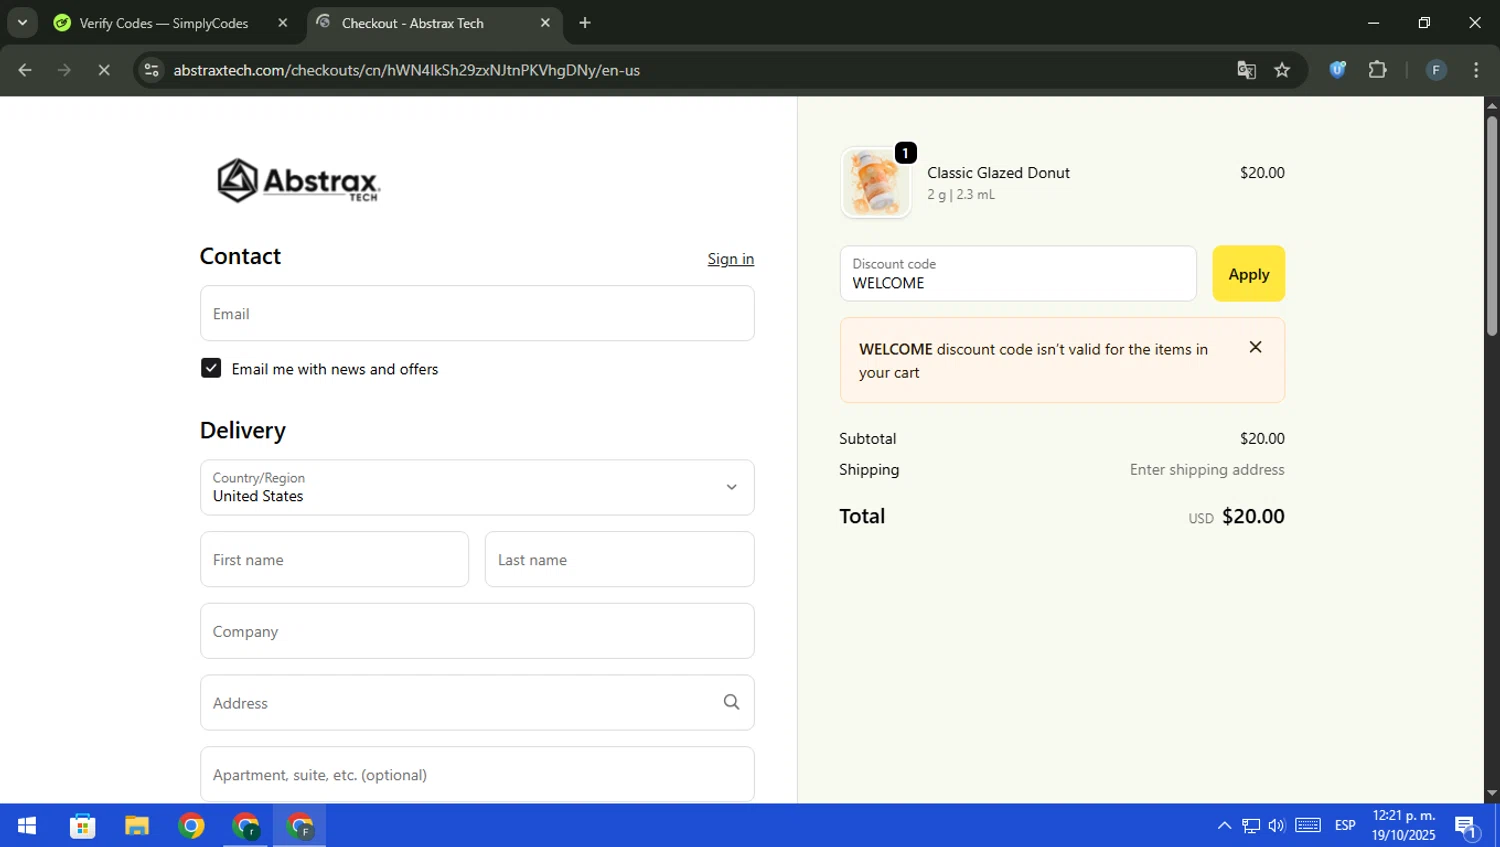Focus the Apartment, suite, etc. field
The height and width of the screenshot is (847, 1500).
point(477,774)
